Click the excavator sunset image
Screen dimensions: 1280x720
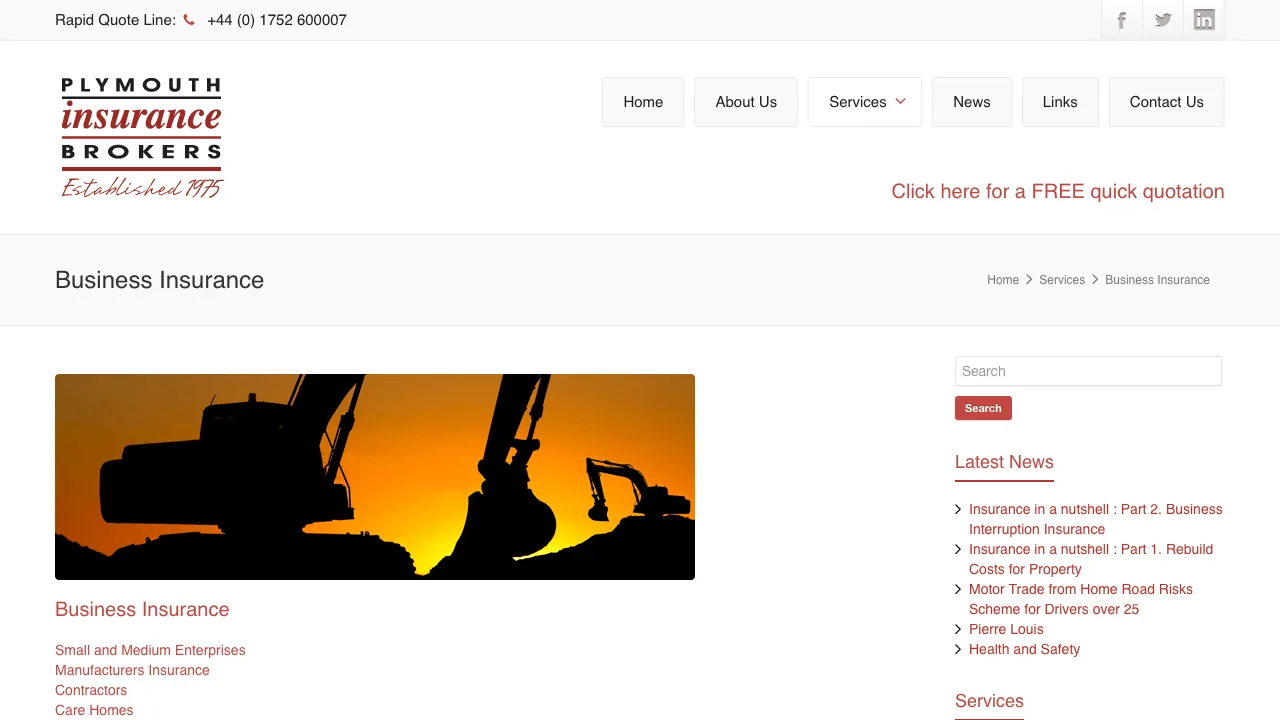point(375,476)
